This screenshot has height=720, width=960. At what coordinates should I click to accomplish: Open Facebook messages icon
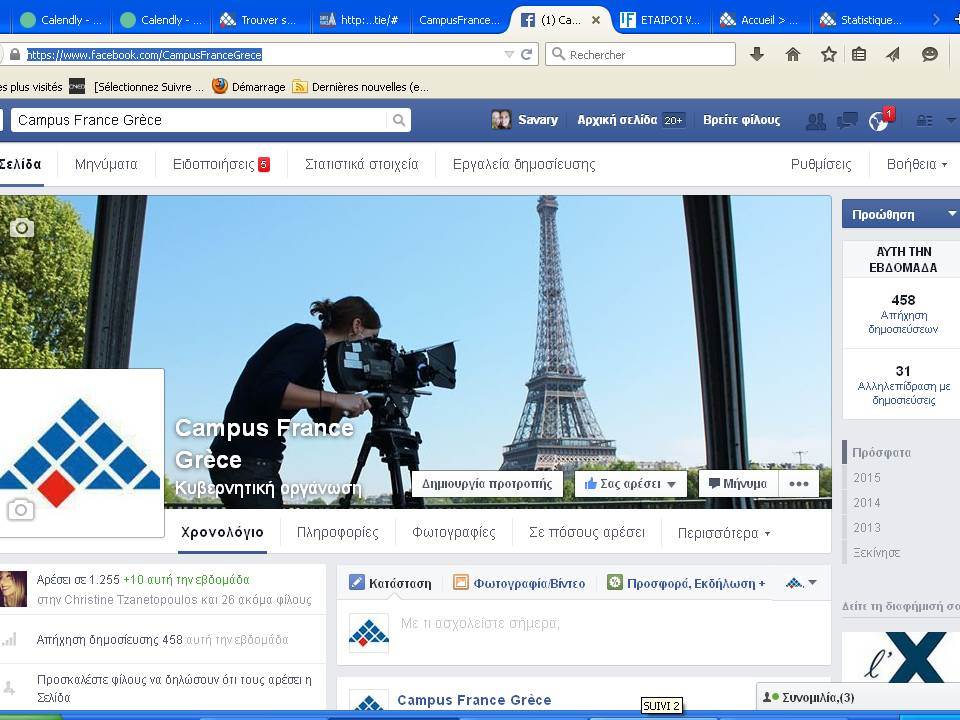(x=847, y=121)
